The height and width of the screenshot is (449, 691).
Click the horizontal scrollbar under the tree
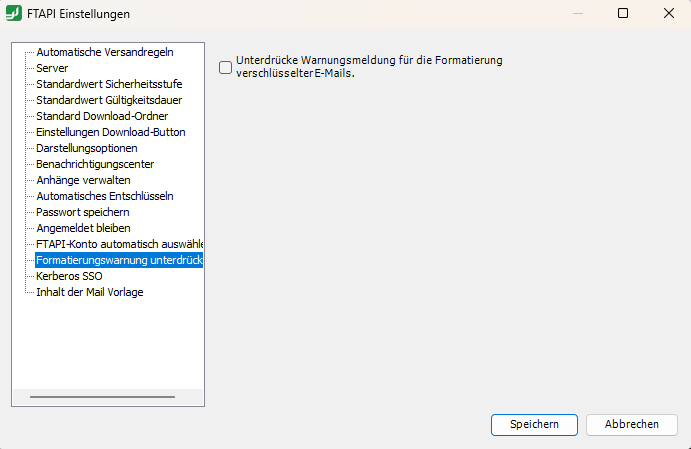[x=100, y=397]
